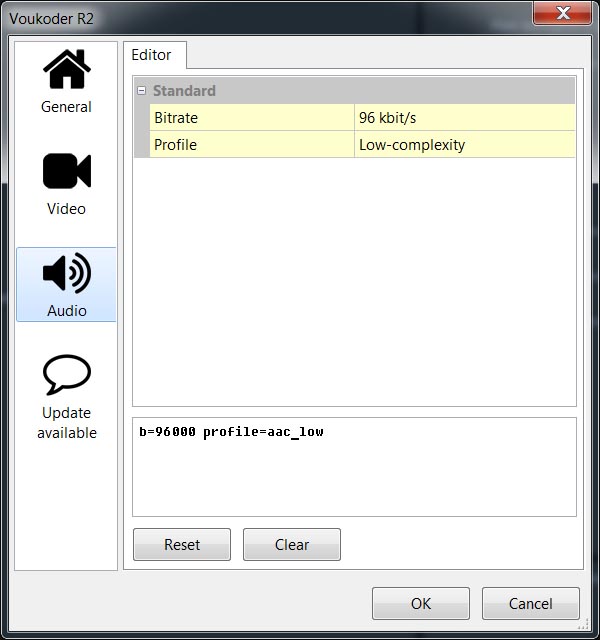Dismiss the dialog with Cancel
The width and height of the screenshot is (600, 640).
(531, 603)
